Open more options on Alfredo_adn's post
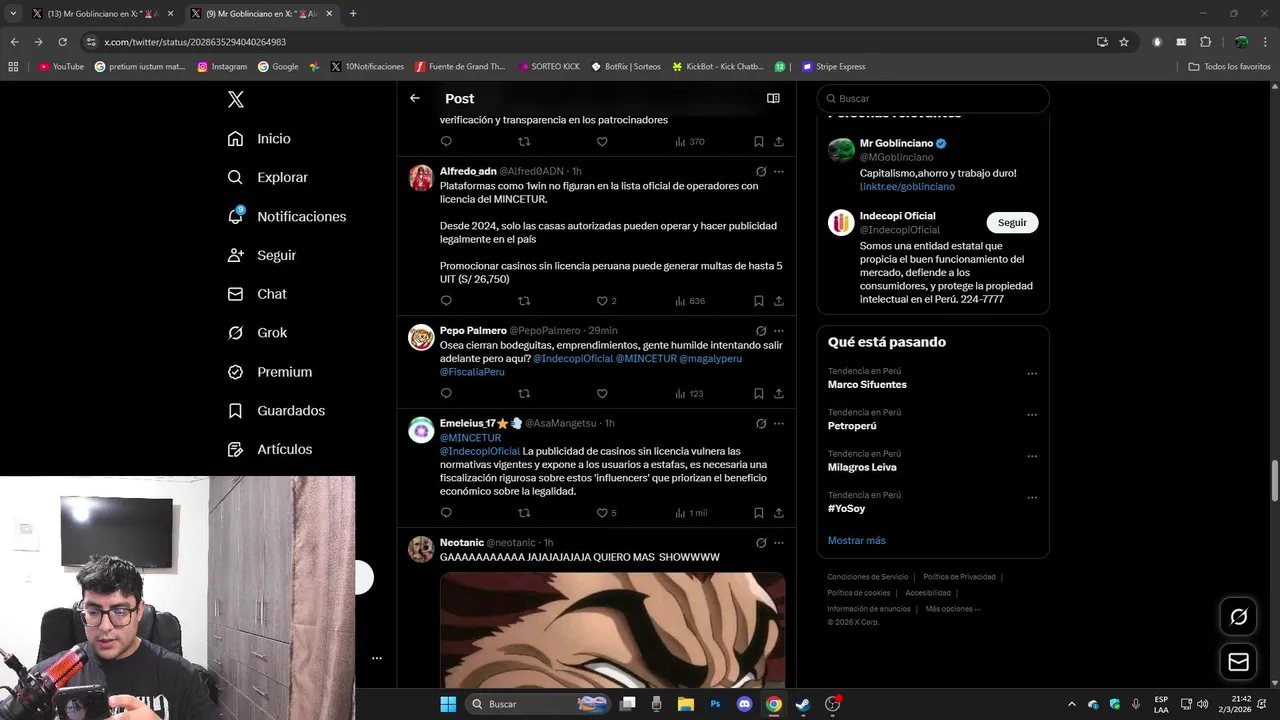This screenshot has height=720, width=1280. pyautogui.click(x=779, y=171)
